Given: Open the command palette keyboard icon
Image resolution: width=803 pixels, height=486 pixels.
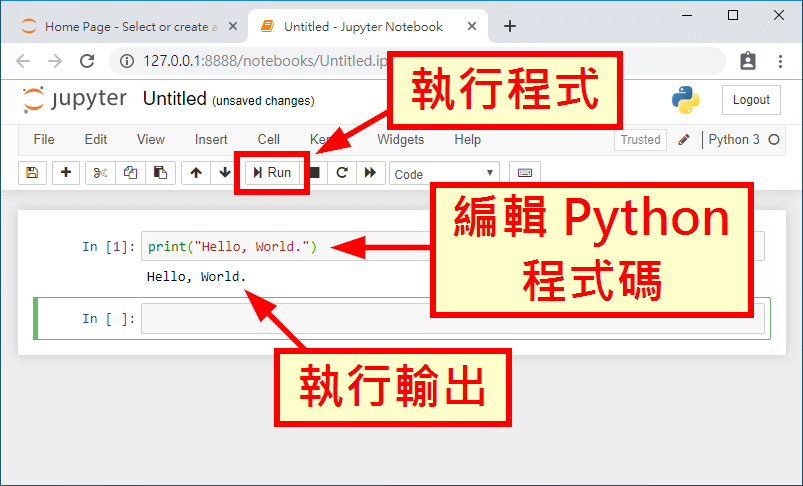Looking at the screenshot, I should pyautogui.click(x=524, y=173).
